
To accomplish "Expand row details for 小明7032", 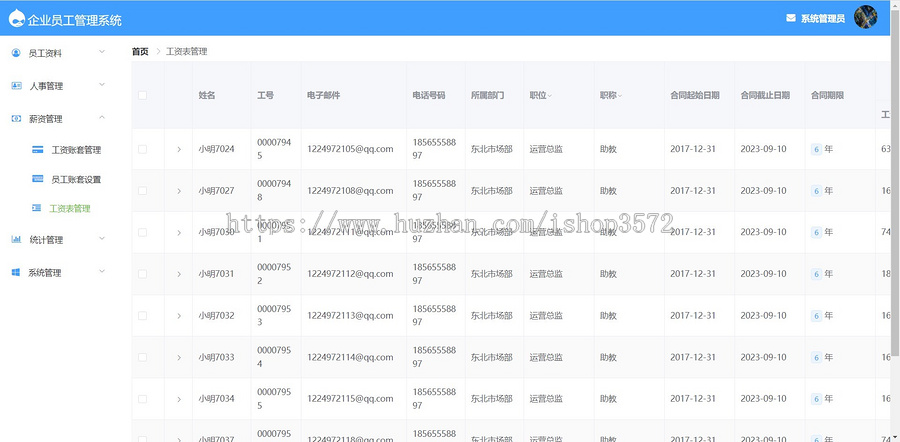I will coord(179,316).
